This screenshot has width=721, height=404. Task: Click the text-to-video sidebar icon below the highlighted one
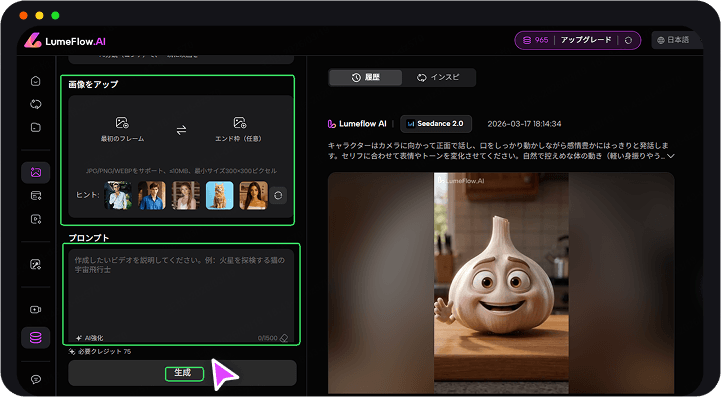[35, 196]
